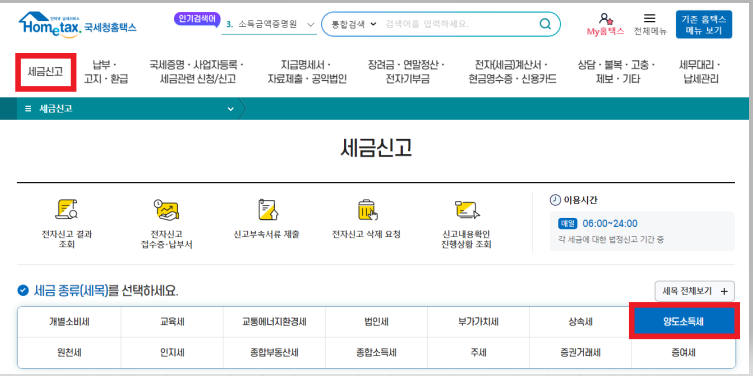Click the 06:00~24:00 usage time text
The height and width of the screenshot is (376, 753).
610,223
